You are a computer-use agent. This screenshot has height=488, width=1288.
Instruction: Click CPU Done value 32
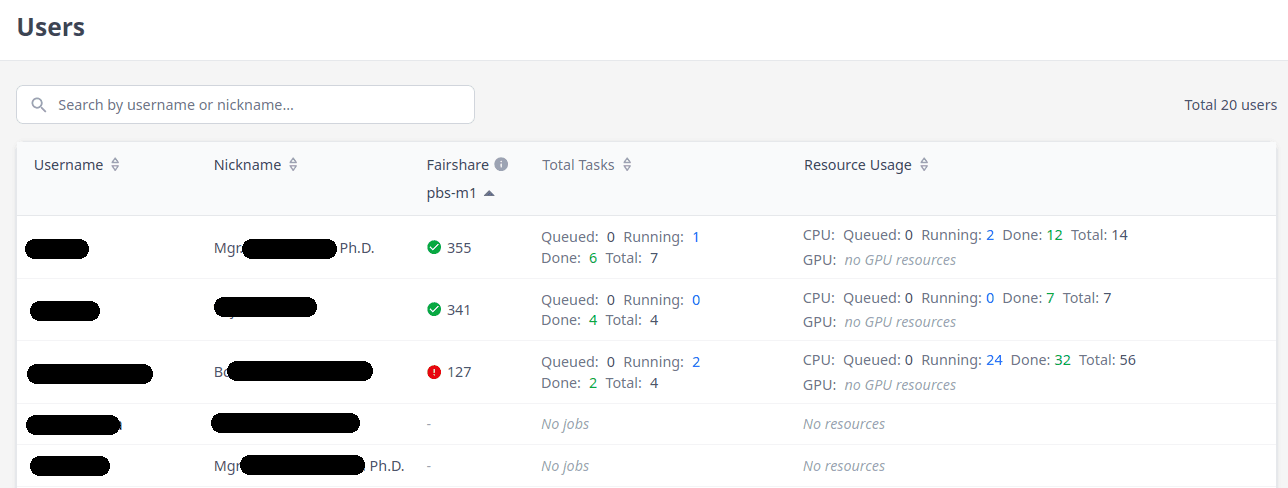[x=1062, y=360]
